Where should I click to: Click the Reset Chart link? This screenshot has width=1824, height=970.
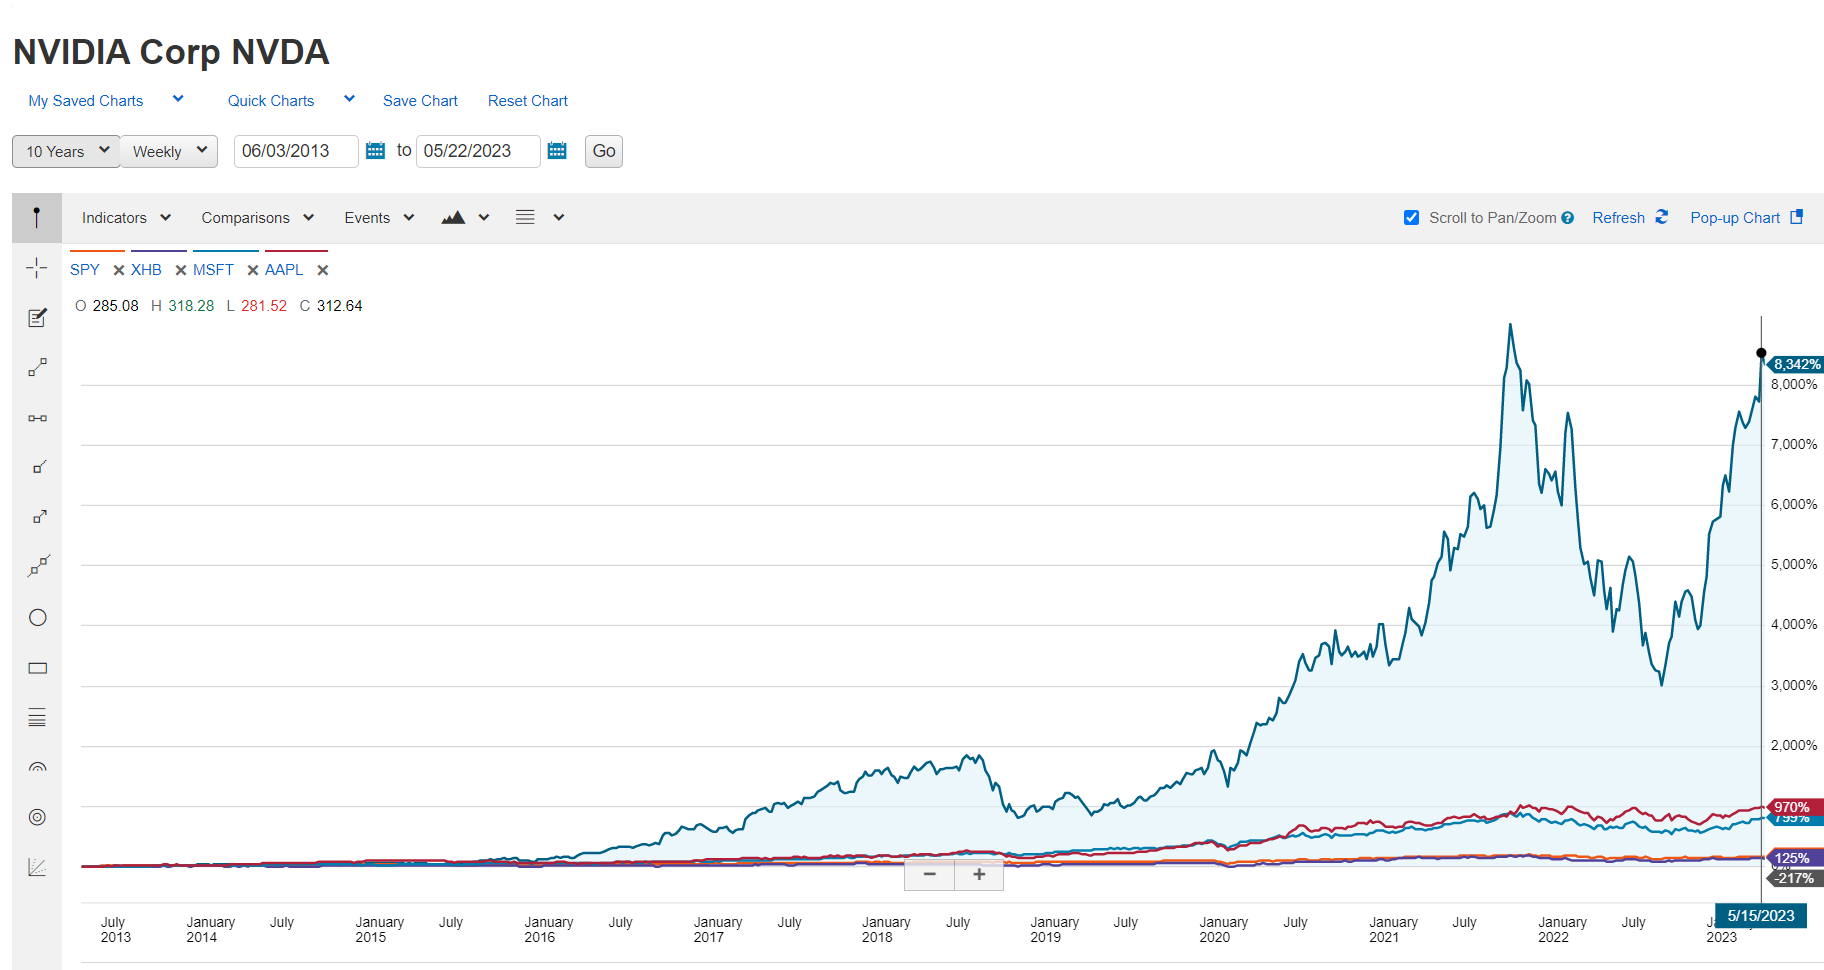(x=528, y=101)
